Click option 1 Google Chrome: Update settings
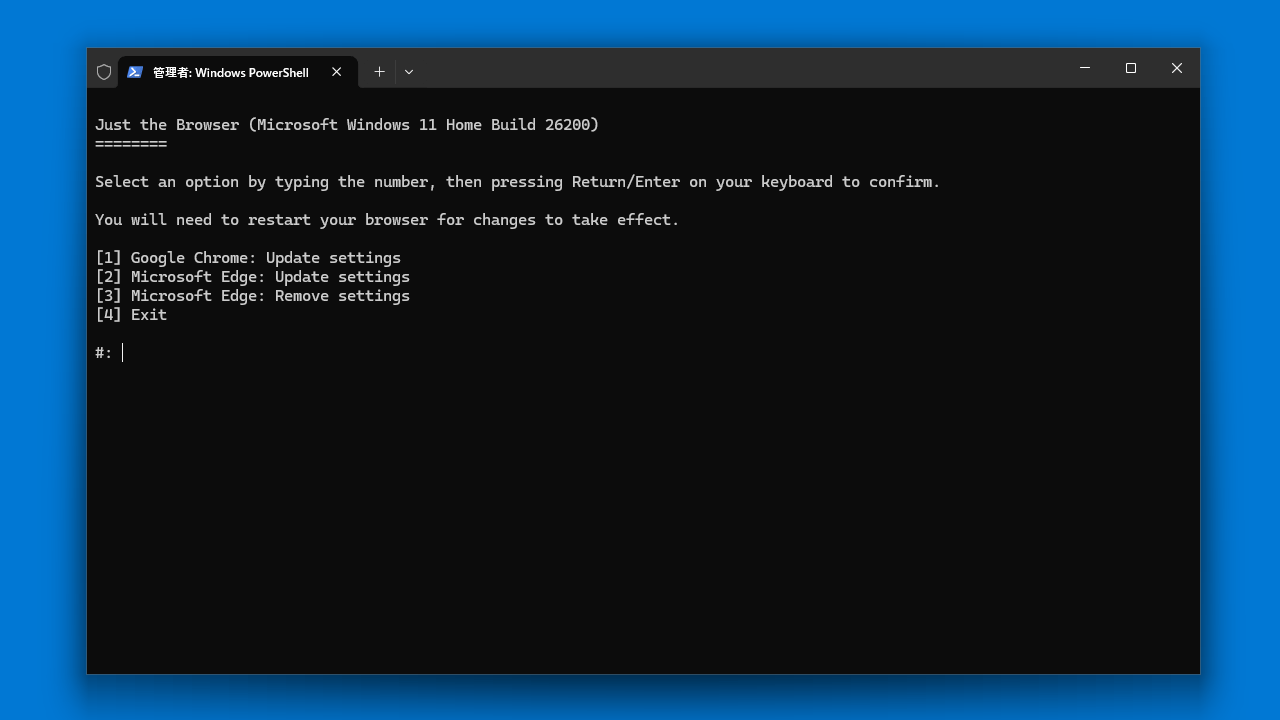 248,258
